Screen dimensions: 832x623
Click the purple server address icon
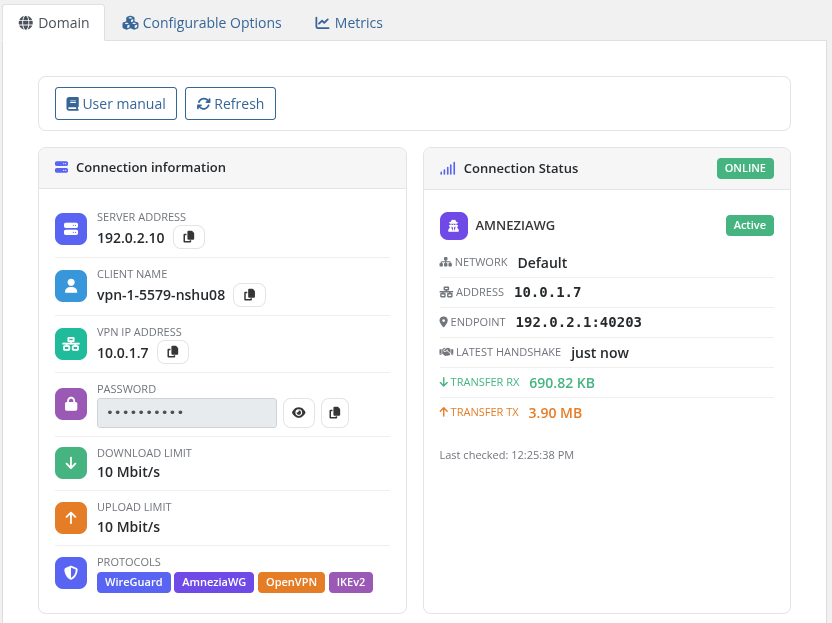pyautogui.click(x=71, y=229)
